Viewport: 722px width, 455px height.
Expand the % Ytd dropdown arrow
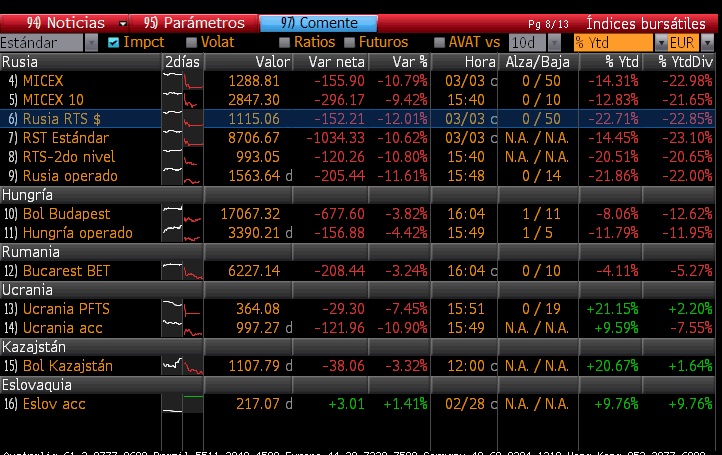661,43
